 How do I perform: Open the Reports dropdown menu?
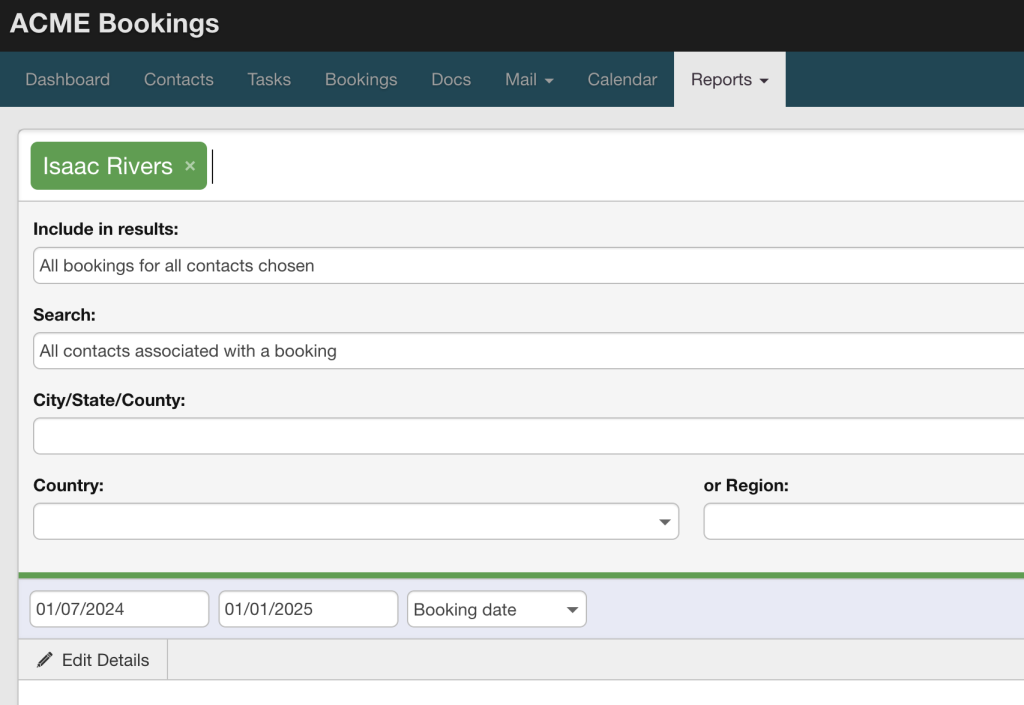click(729, 79)
